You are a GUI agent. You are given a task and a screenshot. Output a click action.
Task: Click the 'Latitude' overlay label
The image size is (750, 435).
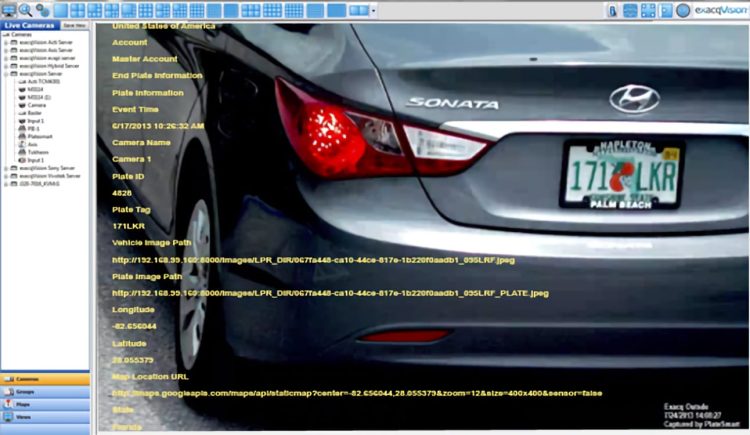tap(129, 344)
